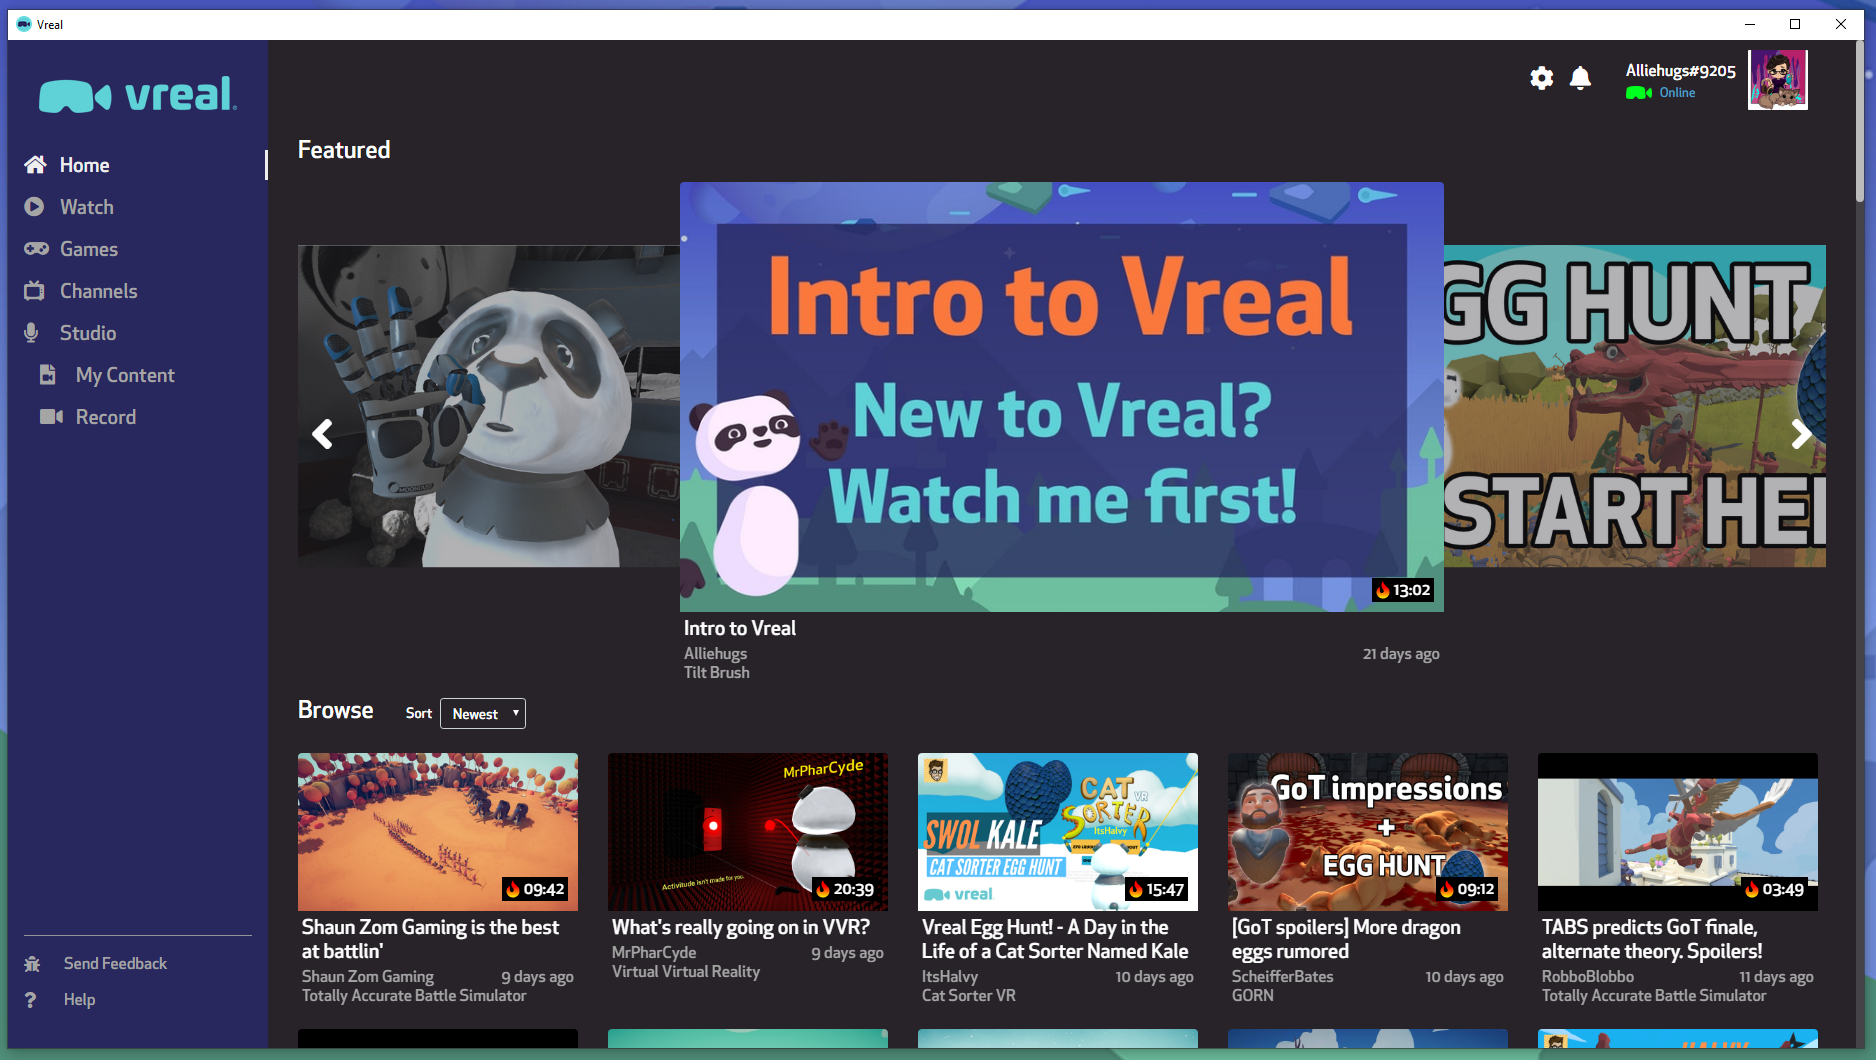This screenshot has width=1876, height=1060.
Task: Click the Vreal logo in the sidebar
Action: [138, 95]
